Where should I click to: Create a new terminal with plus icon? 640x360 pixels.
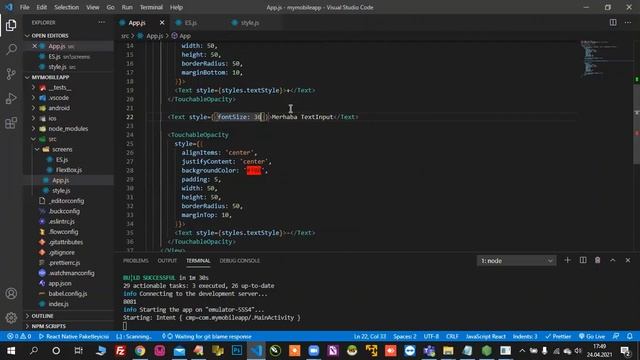coord(567,260)
